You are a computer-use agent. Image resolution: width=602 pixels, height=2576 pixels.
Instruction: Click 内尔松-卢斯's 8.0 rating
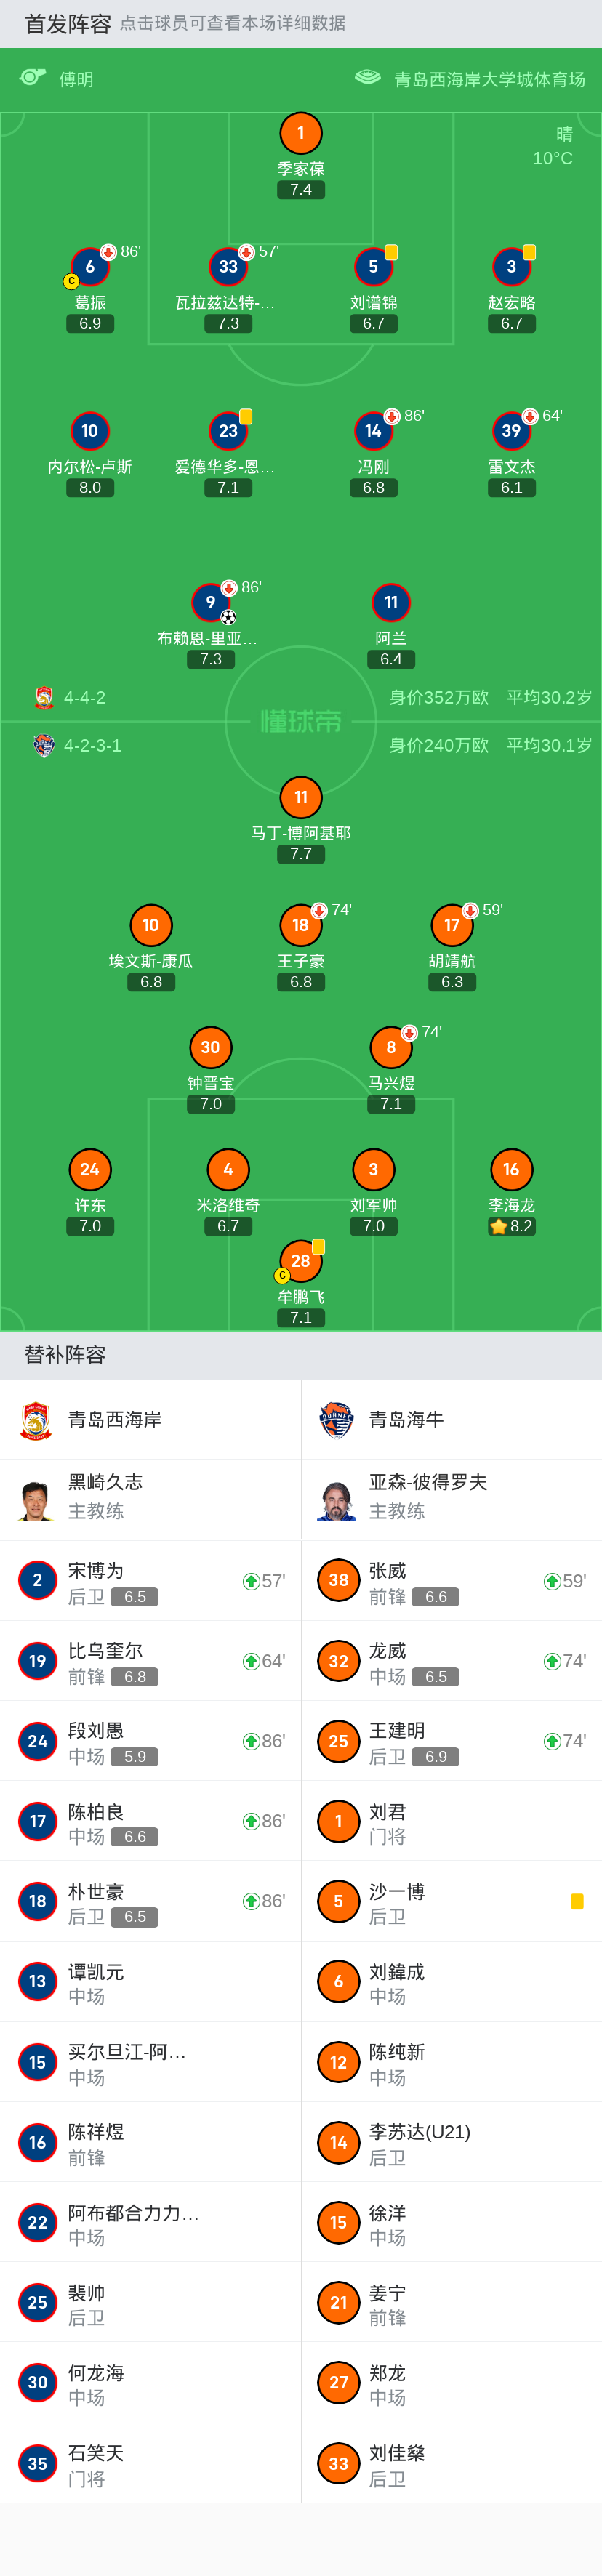point(89,488)
